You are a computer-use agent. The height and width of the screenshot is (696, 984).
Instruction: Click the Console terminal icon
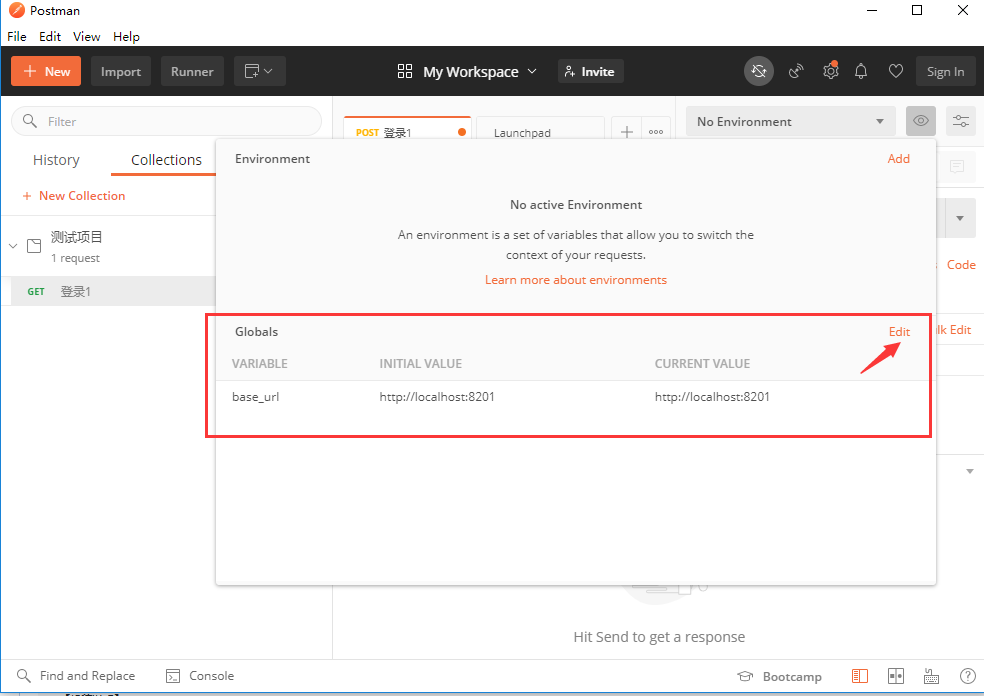(x=173, y=676)
